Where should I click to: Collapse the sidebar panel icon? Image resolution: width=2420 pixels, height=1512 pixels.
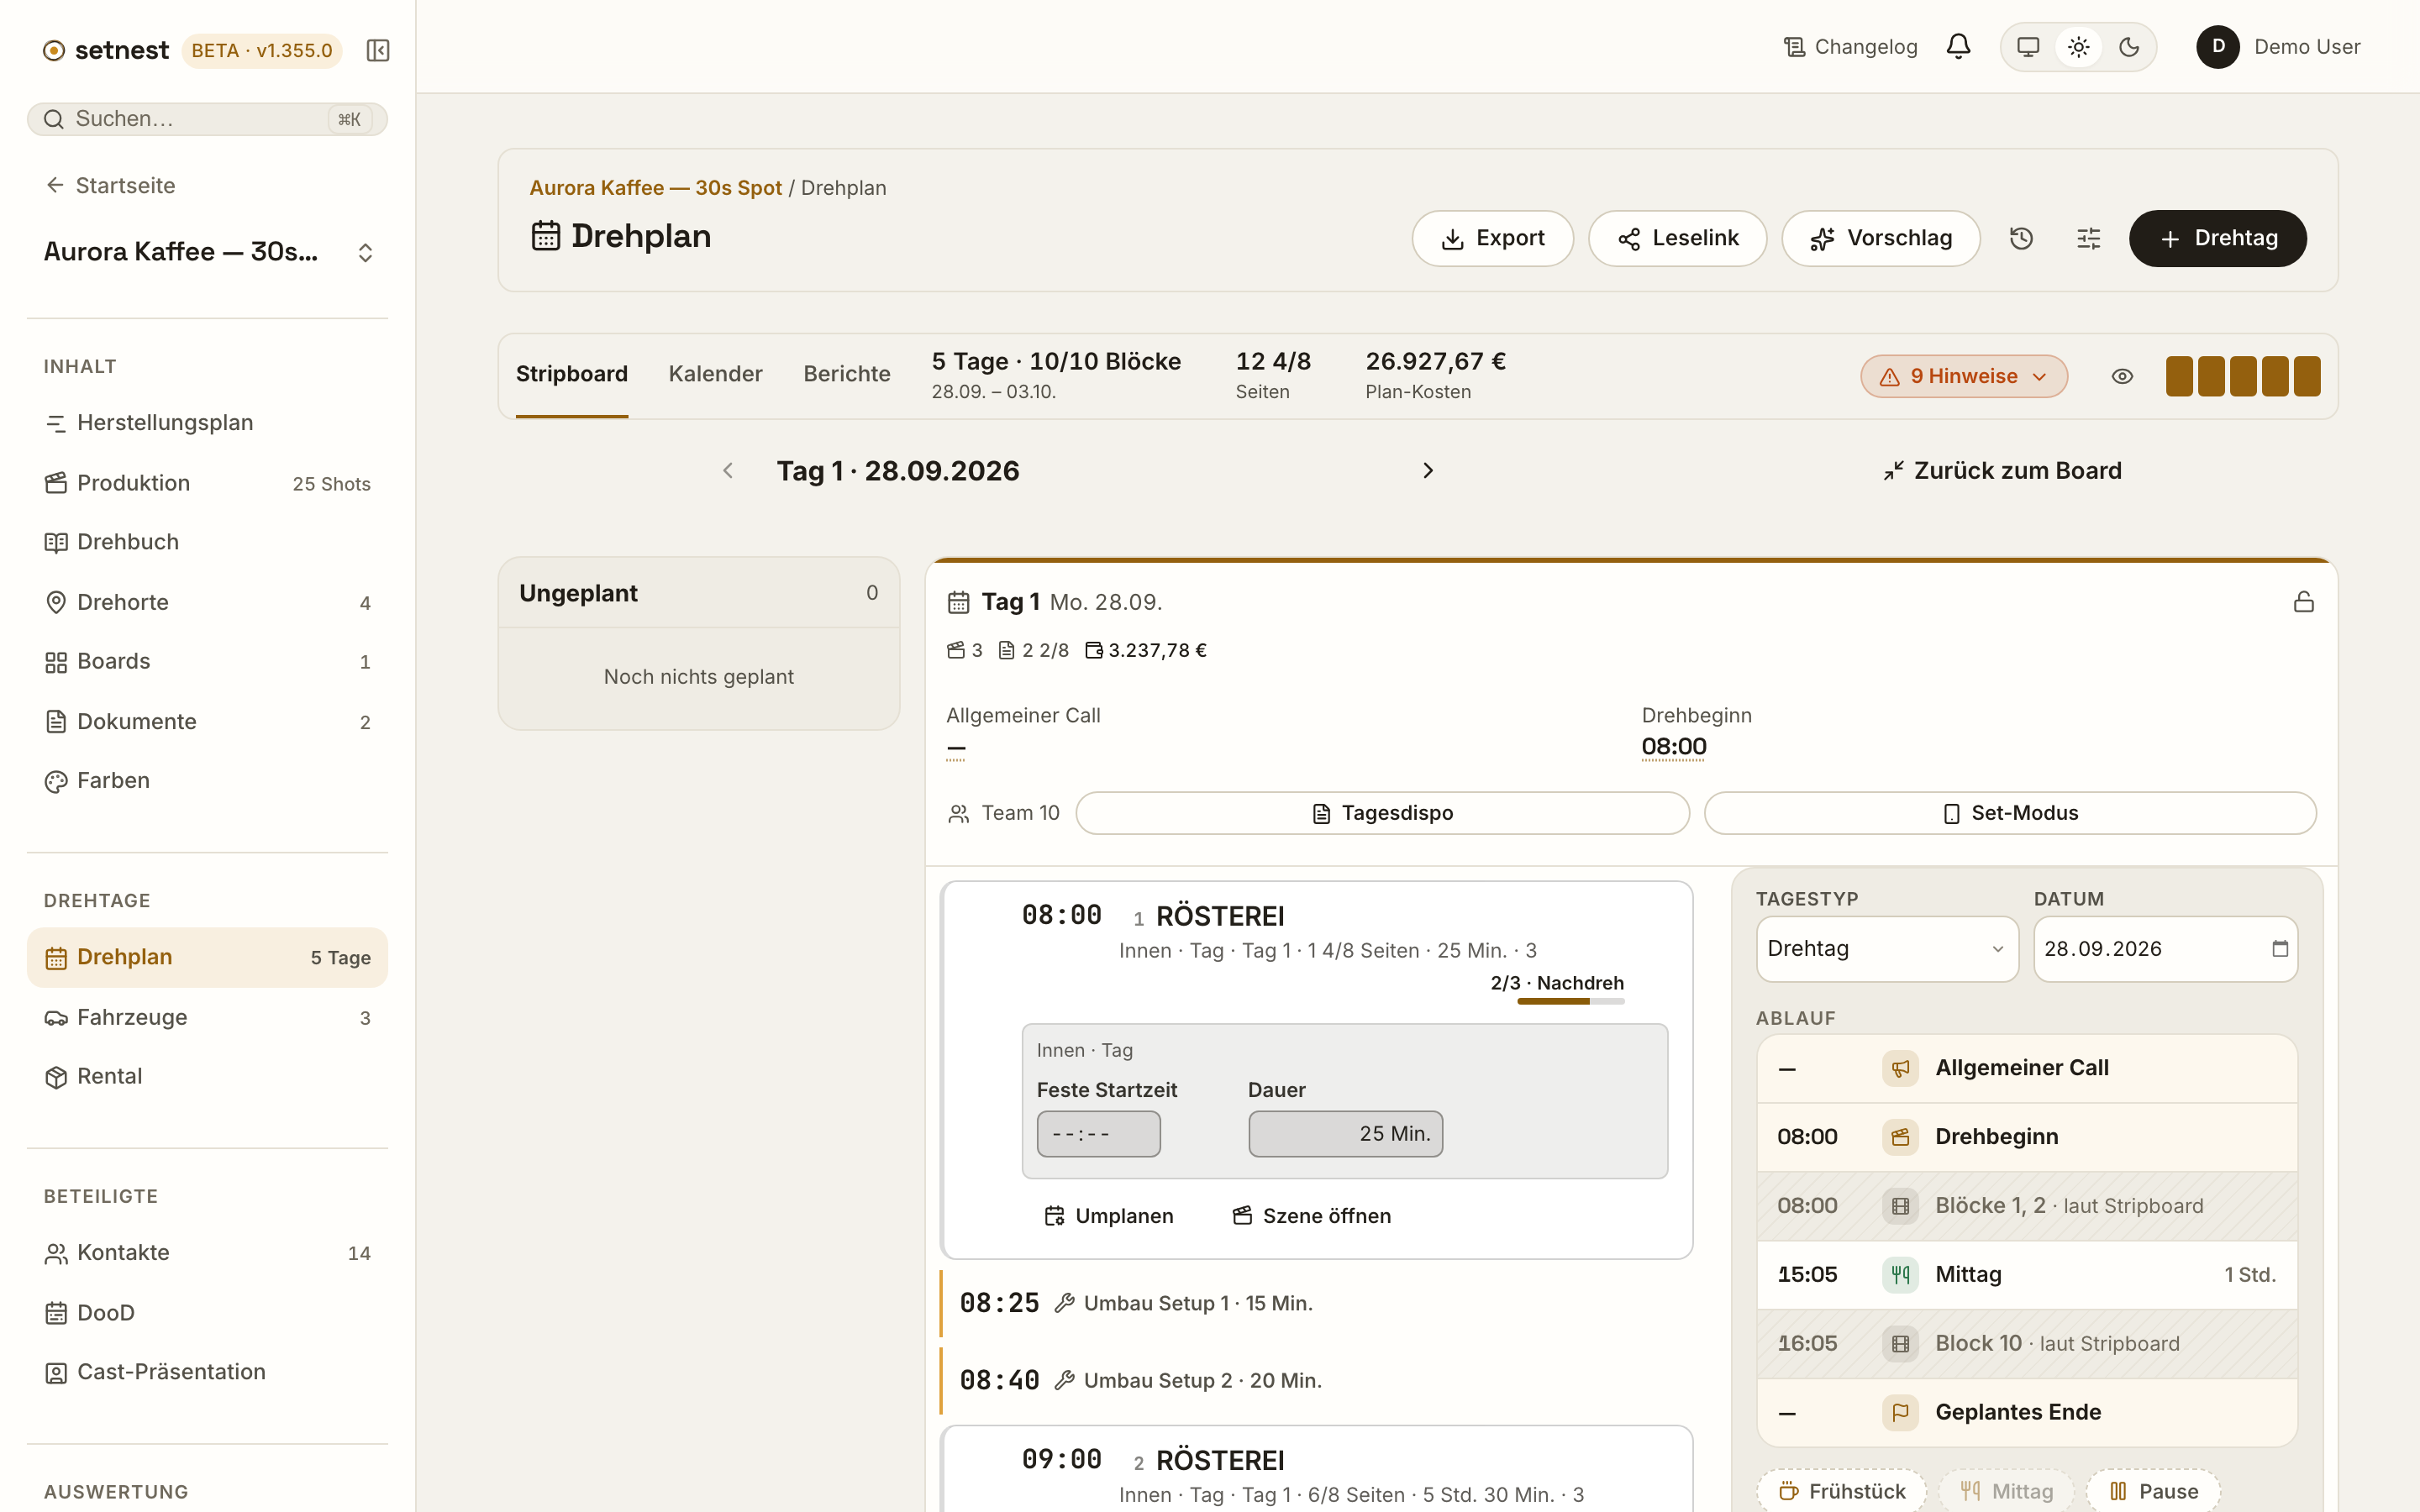click(x=378, y=50)
